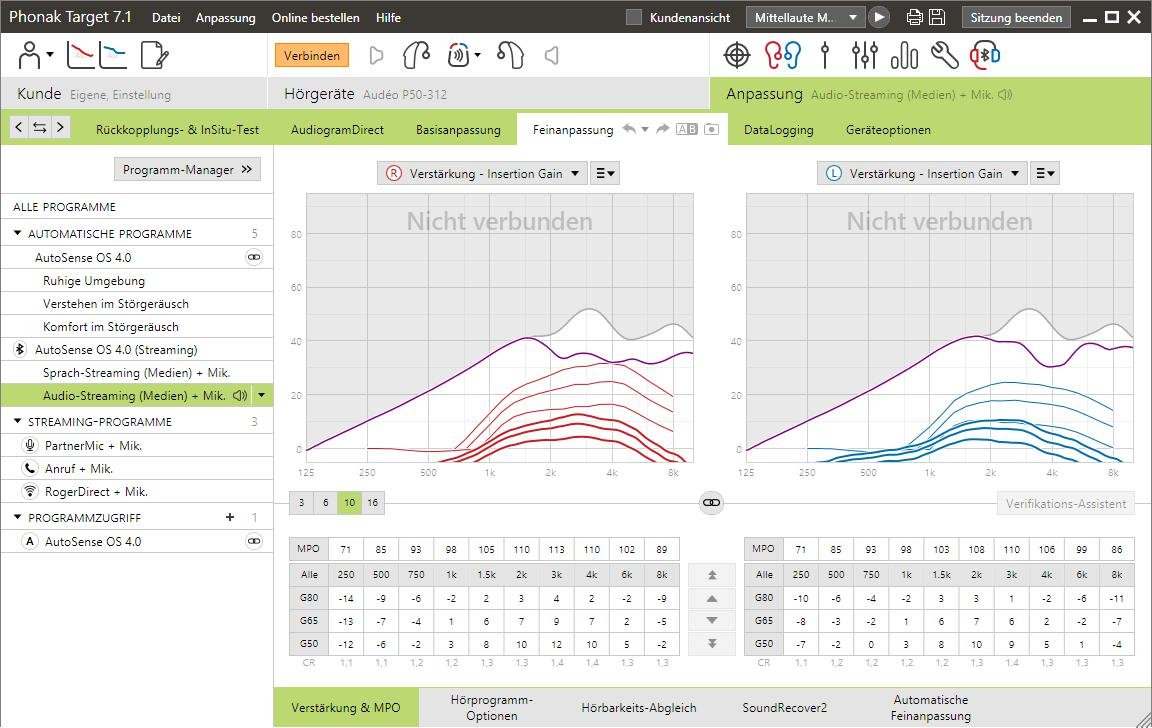Open the Programm-Manager
The height and width of the screenshot is (728, 1152).
coord(187,170)
